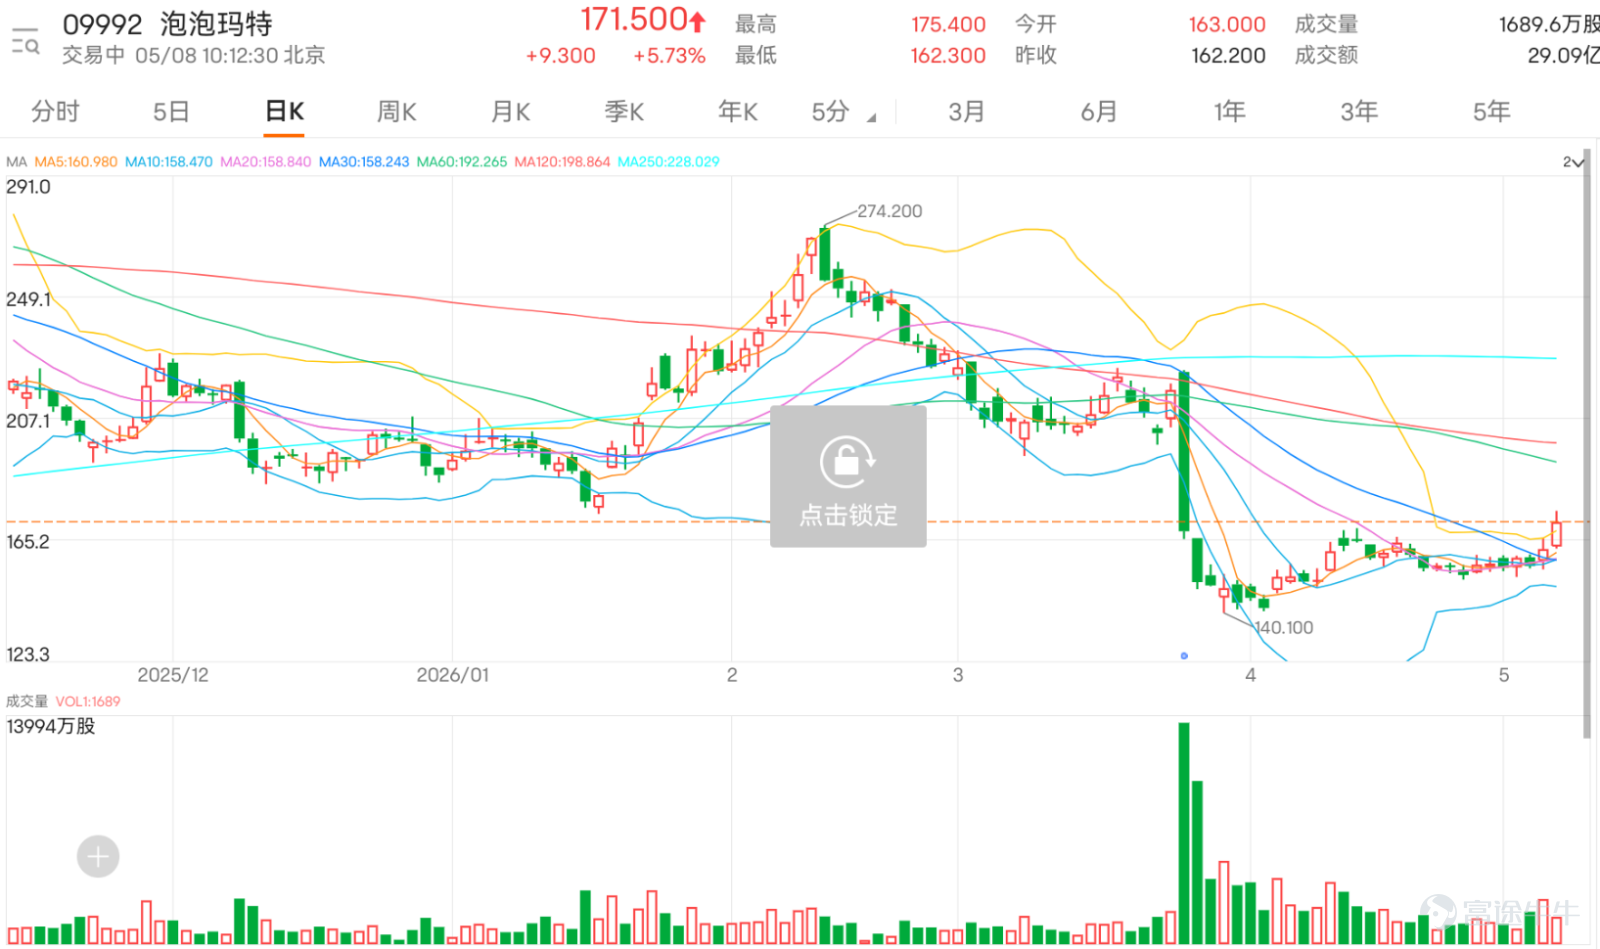Select the 日K tab
The height and width of the screenshot is (949, 1600).
click(x=285, y=111)
